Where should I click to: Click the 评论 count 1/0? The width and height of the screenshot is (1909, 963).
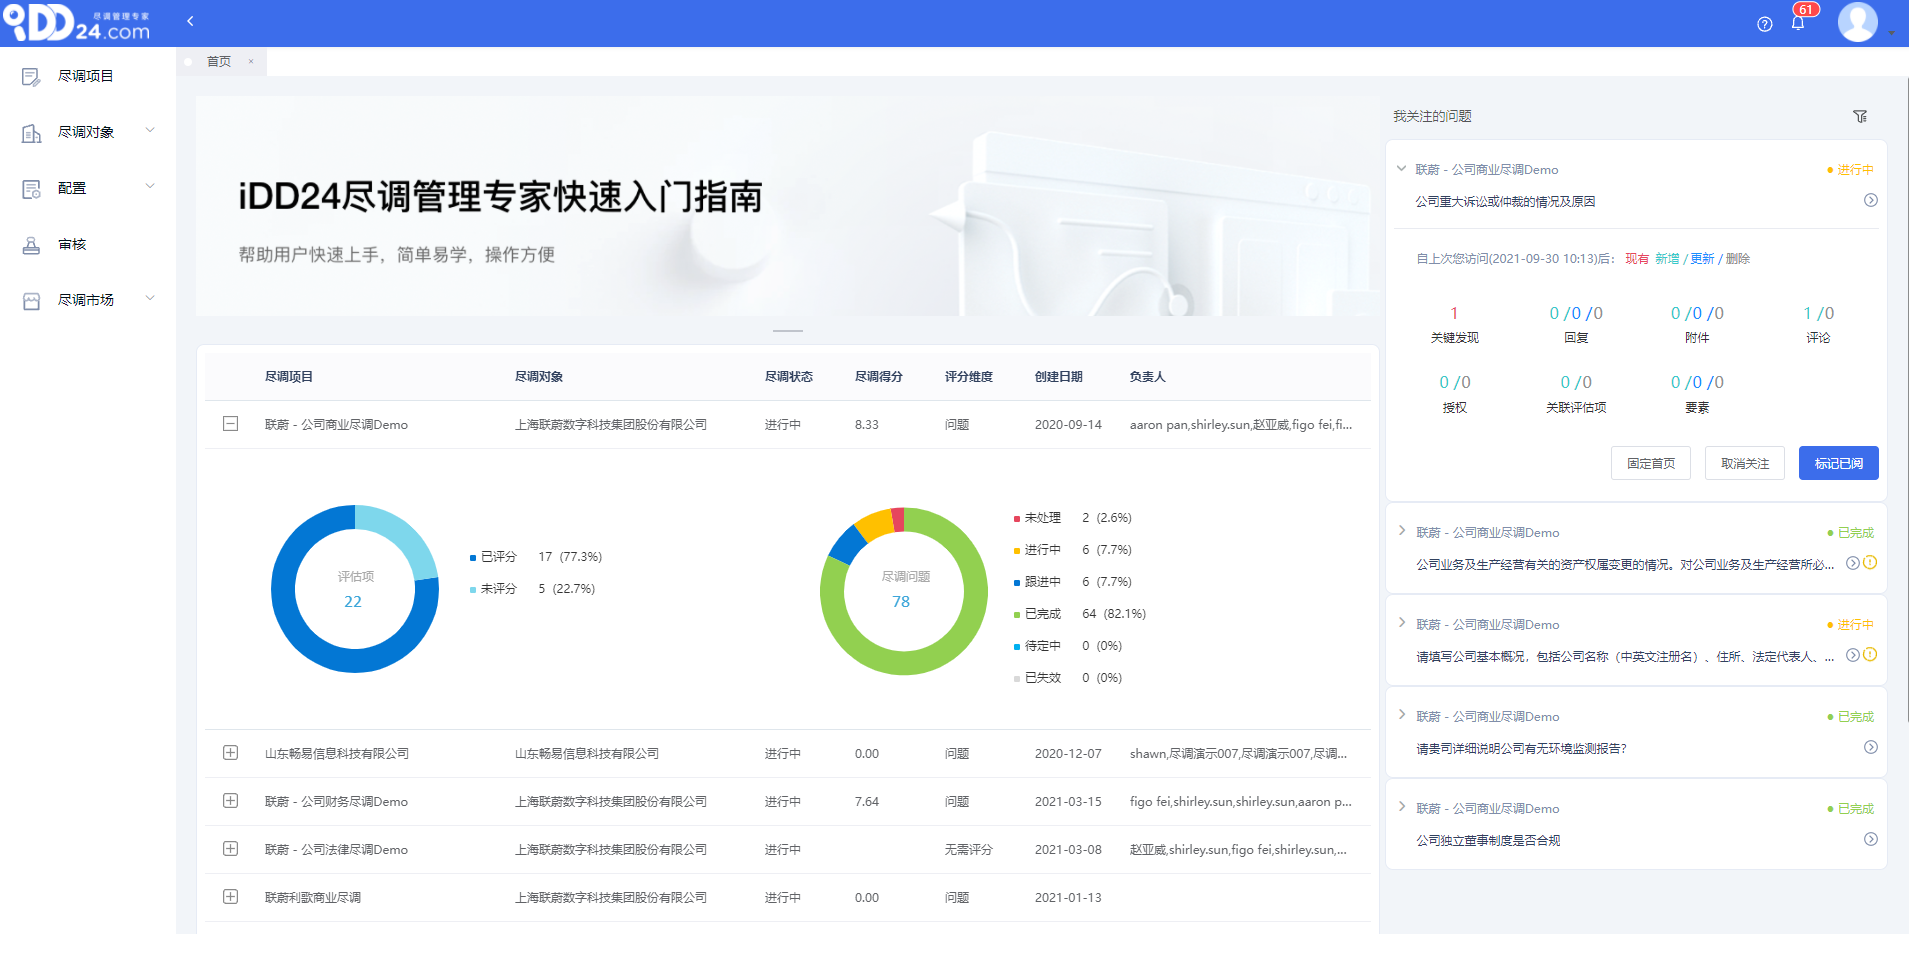1818,313
